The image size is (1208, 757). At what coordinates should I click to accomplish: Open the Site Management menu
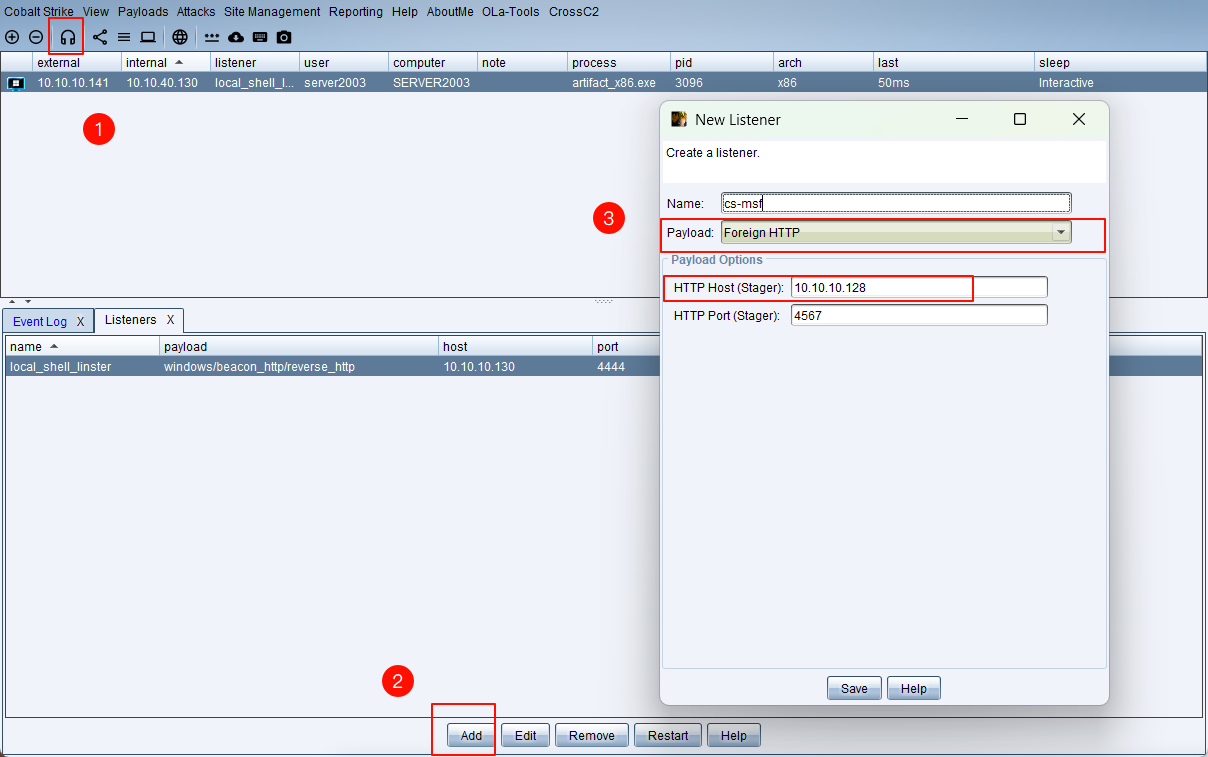[x=272, y=12]
